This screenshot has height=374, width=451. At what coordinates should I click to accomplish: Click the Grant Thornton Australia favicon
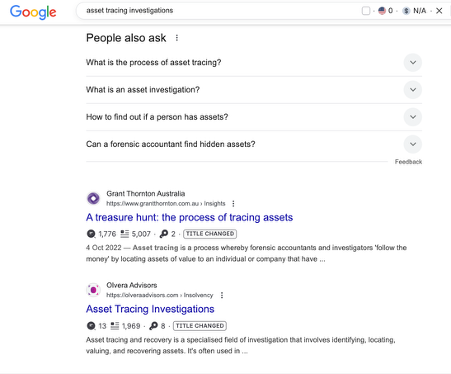(93, 198)
